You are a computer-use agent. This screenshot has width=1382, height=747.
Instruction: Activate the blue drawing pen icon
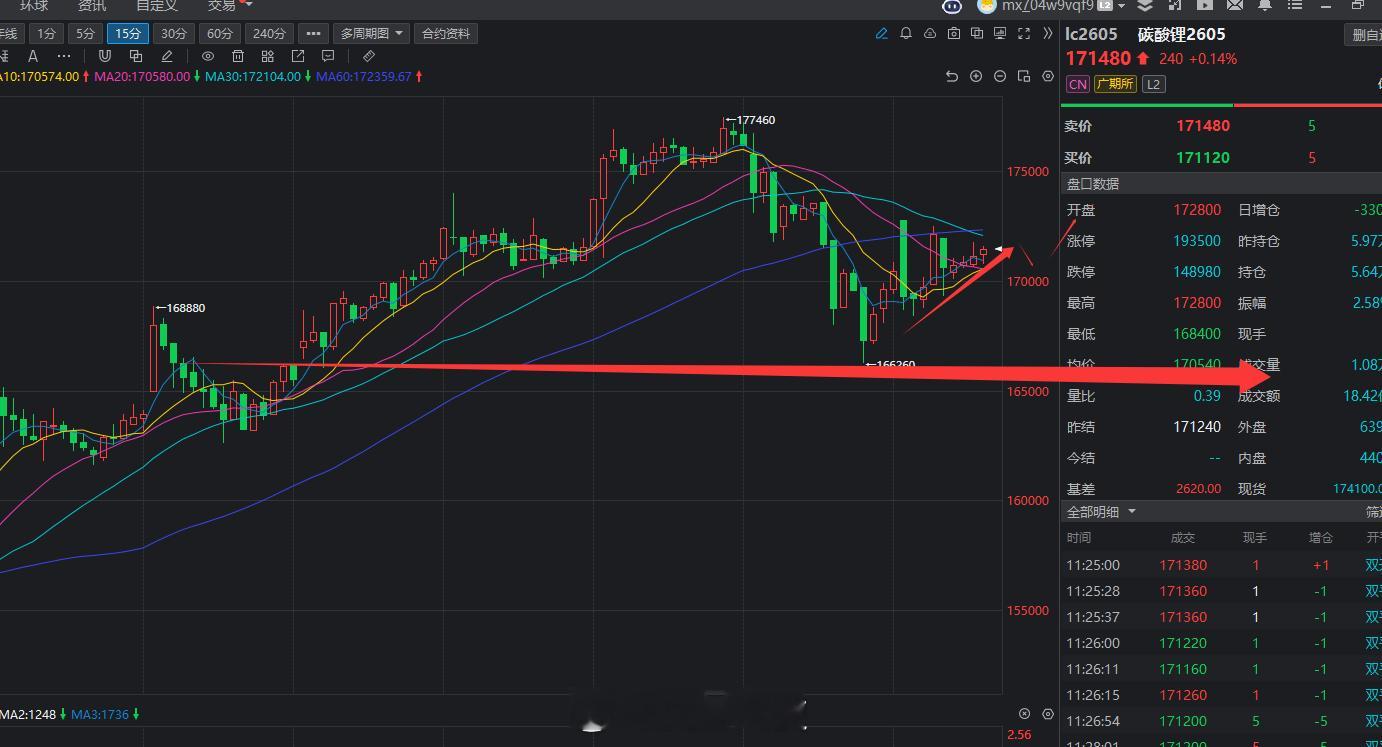point(881,33)
